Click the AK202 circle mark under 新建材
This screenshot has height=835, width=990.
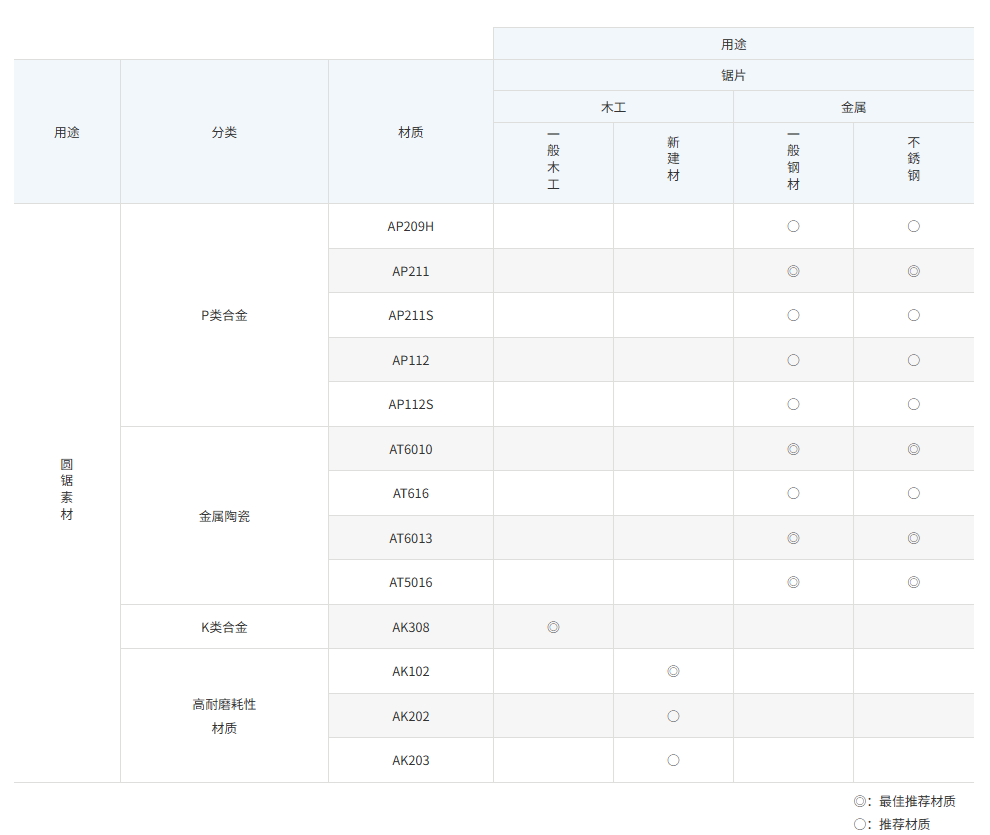[x=673, y=716]
